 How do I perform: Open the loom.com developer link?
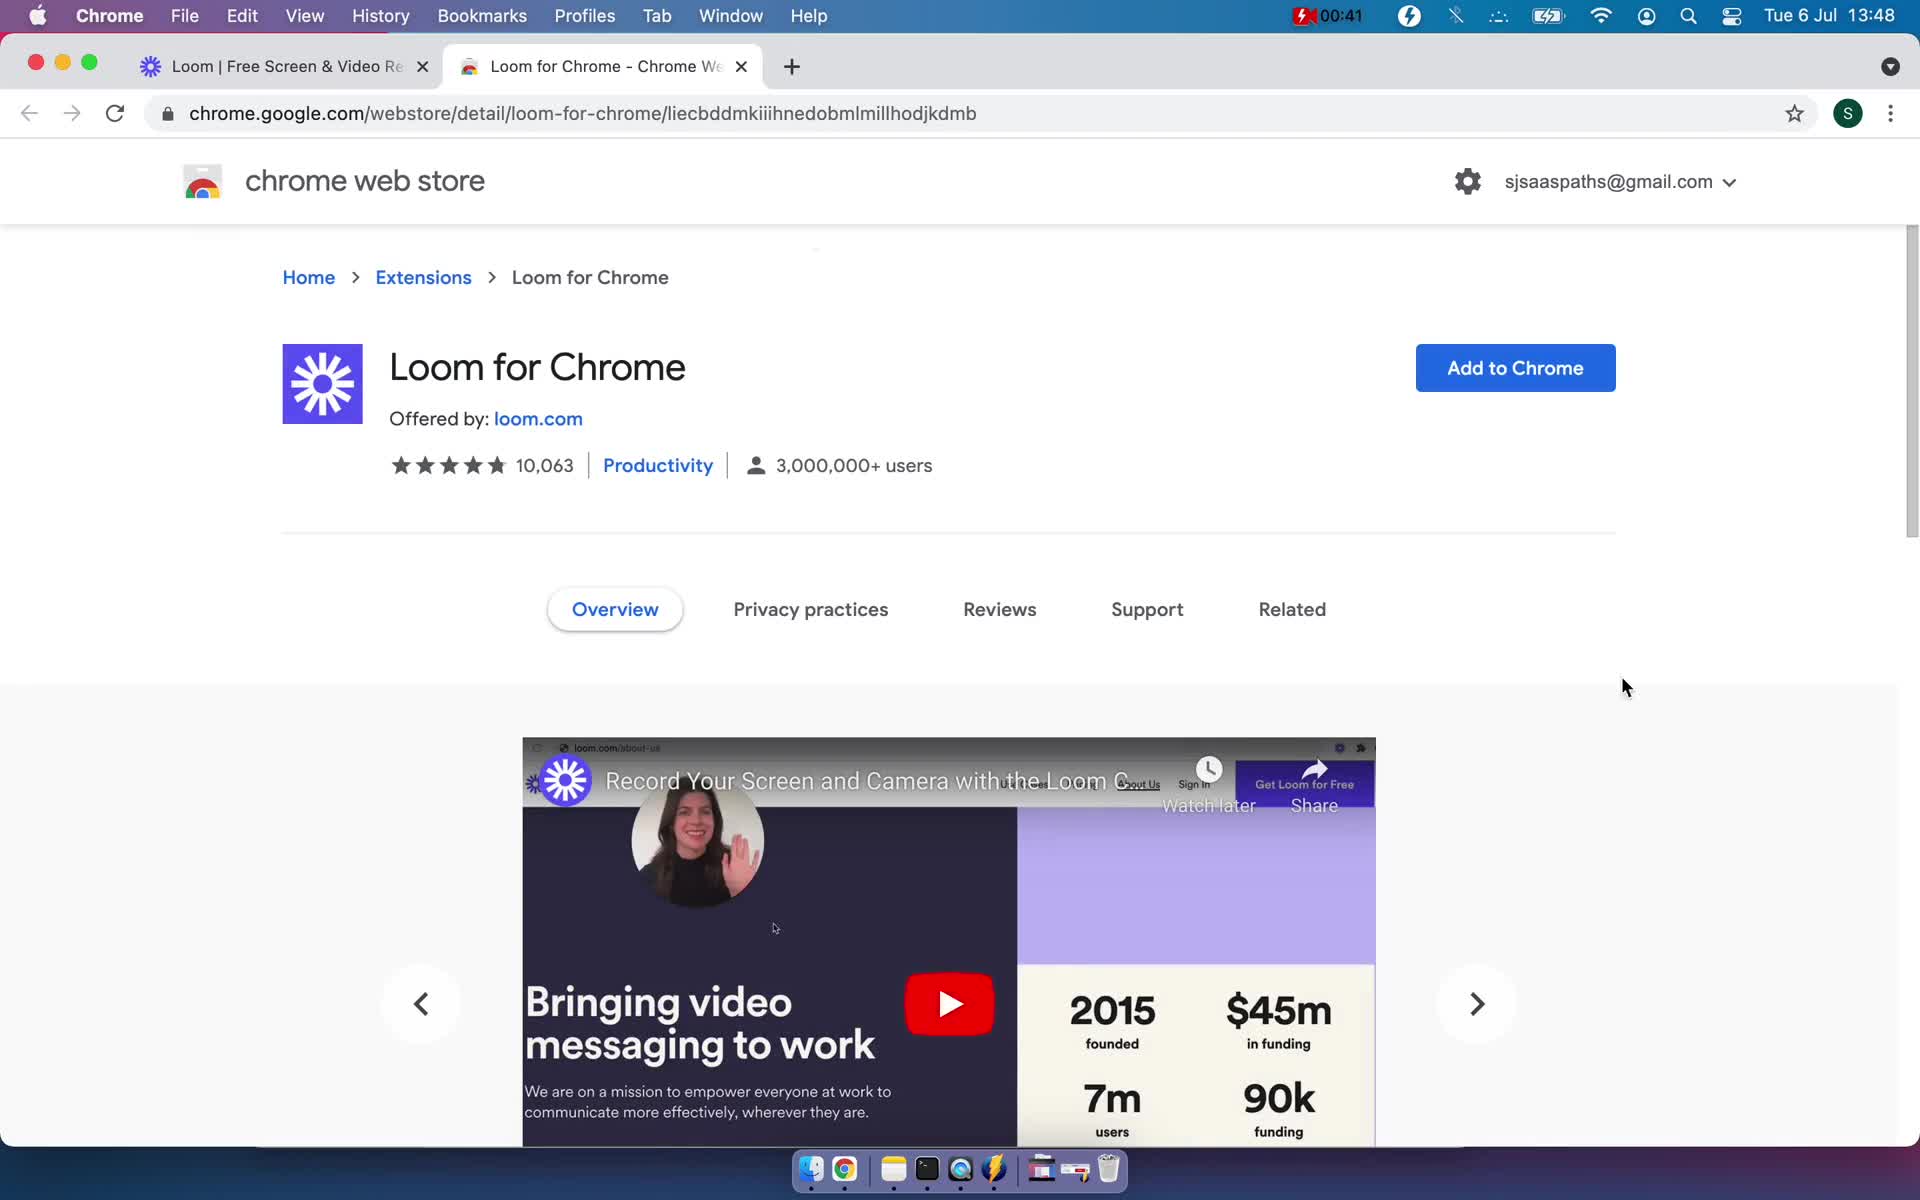coord(538,419)
